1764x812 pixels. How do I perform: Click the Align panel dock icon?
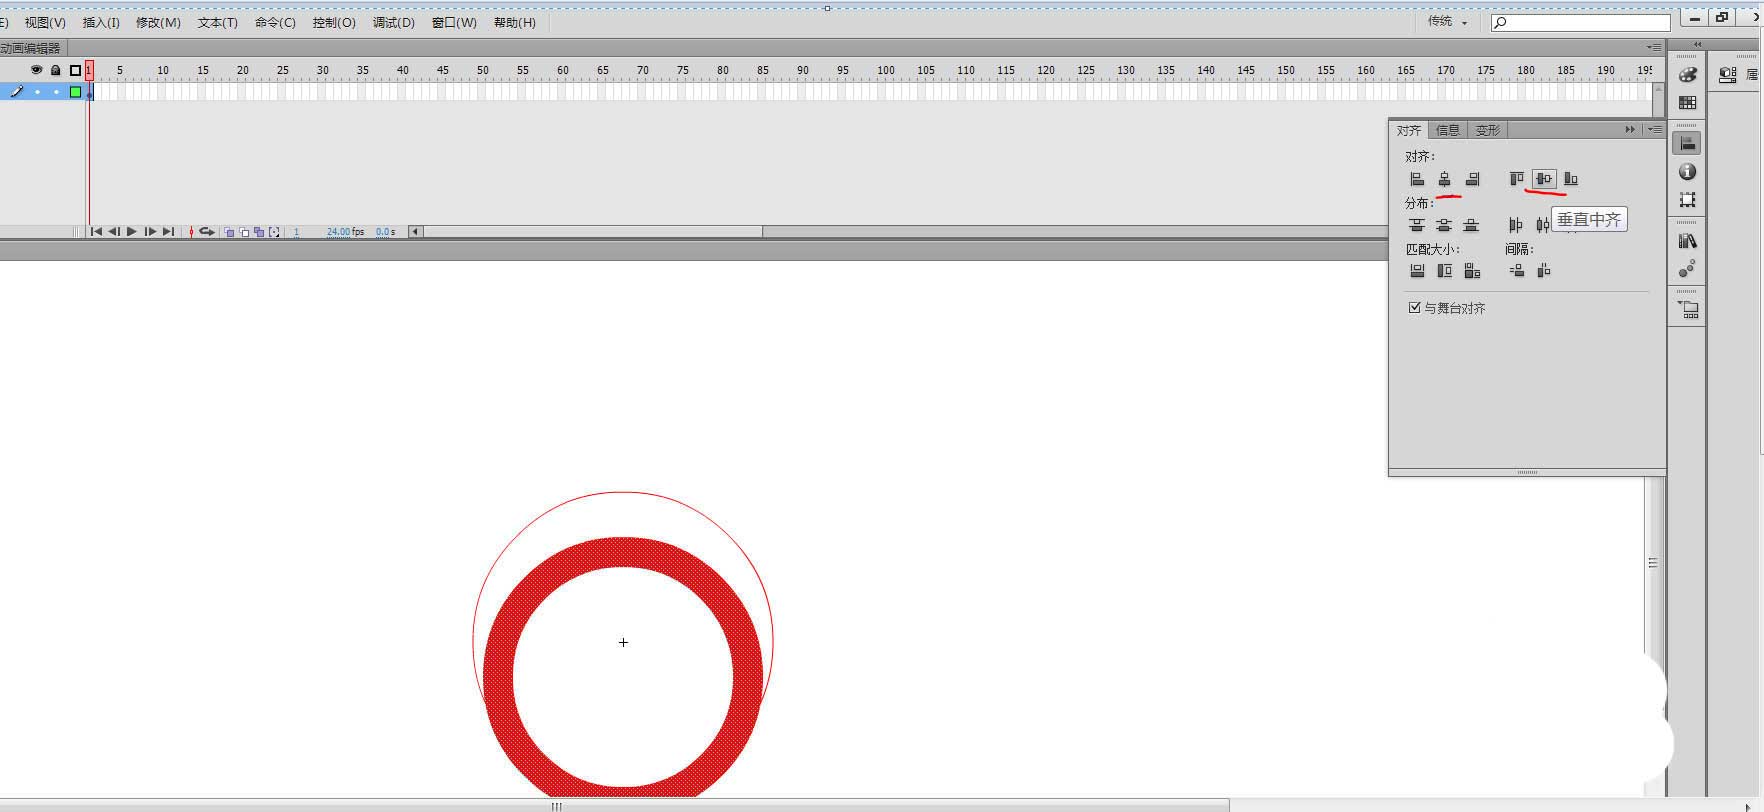(1688, 143)
